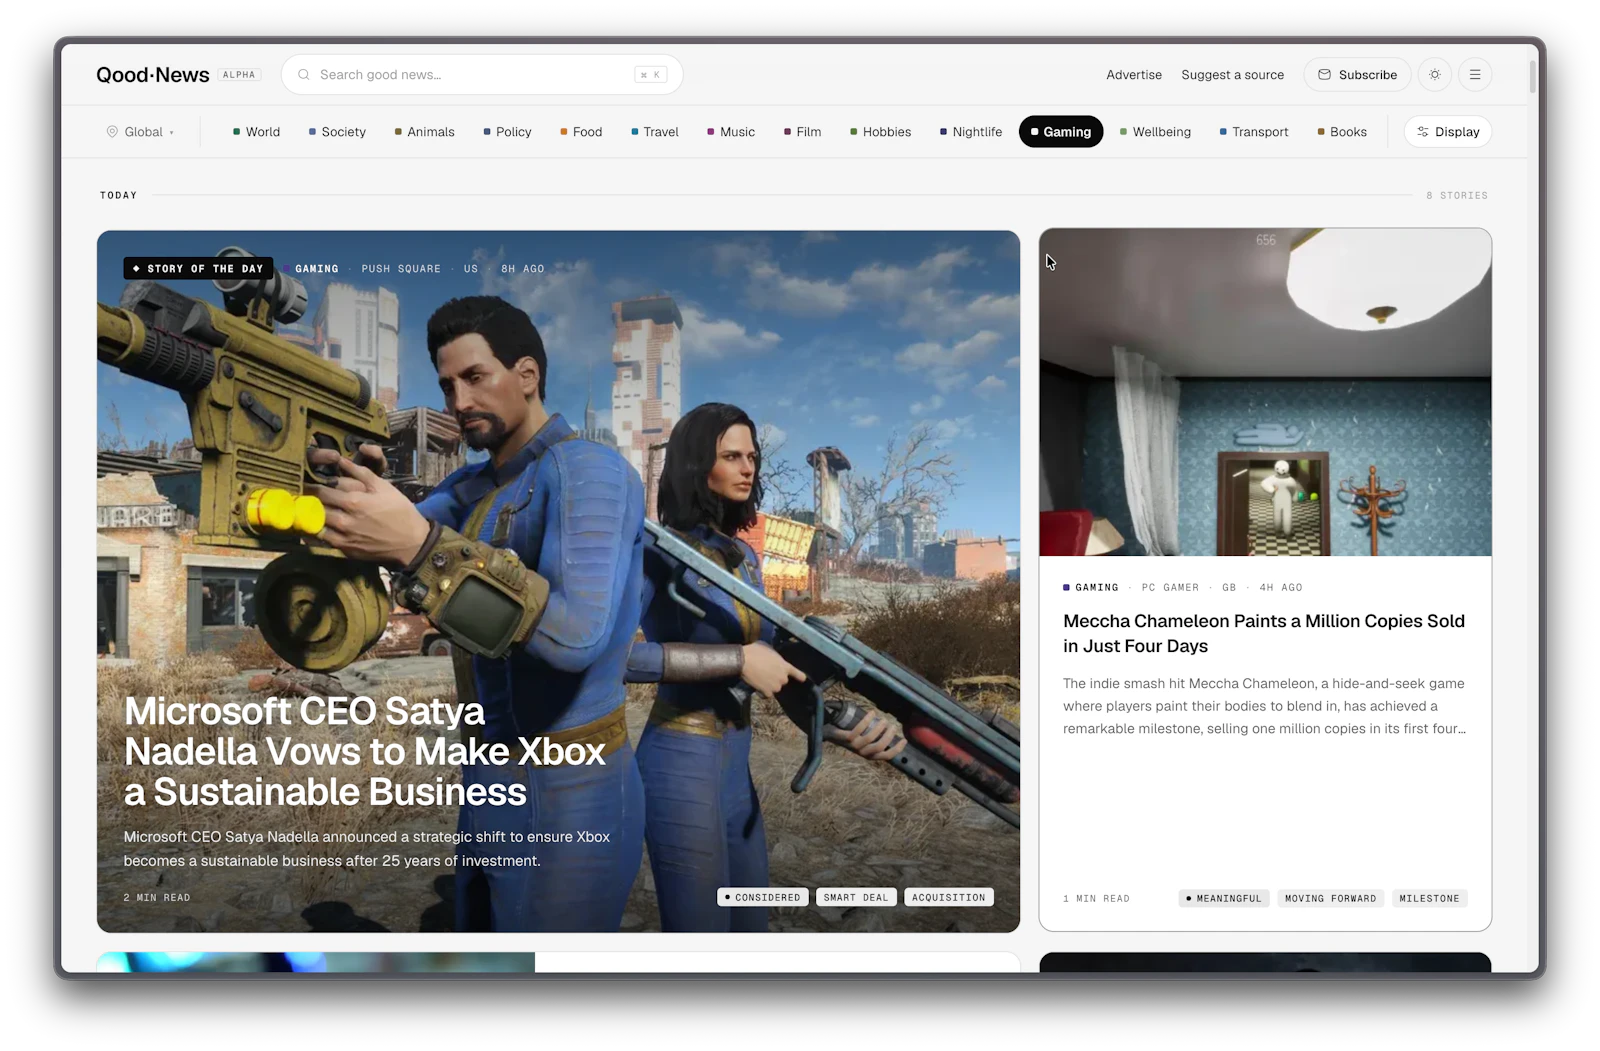This screenshot has height=1051, width=1600.
Task: Click the page vertical scrollbar
Action: coord(1533,77)
